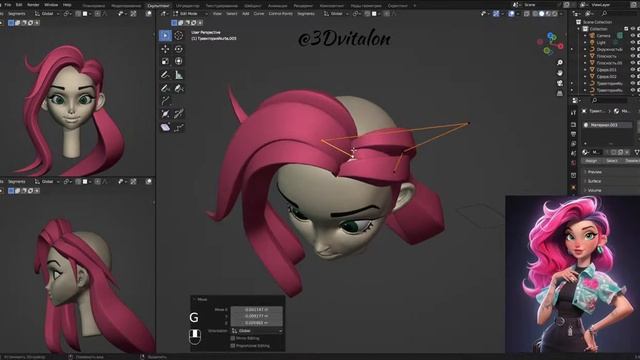Open Global orientation dropdown in top-left viewport

coord(47,13)
